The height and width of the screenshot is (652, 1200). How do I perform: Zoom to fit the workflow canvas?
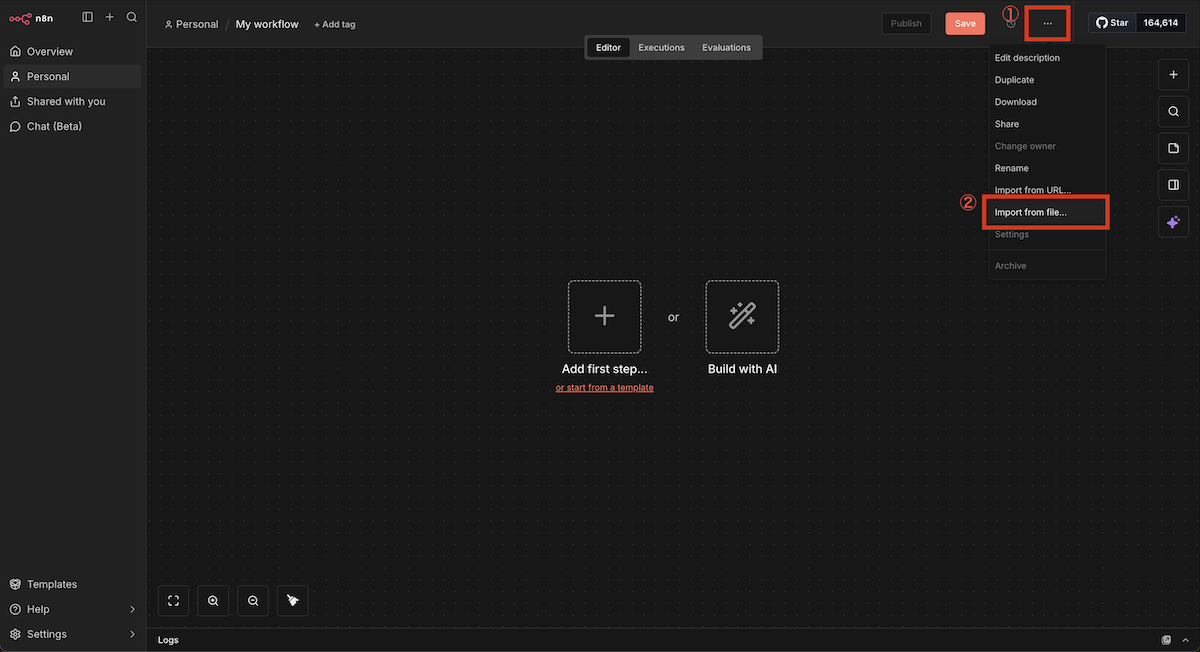[173, 600]
